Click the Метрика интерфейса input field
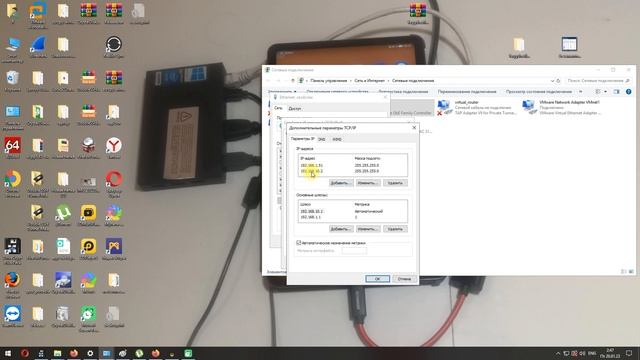The image size is (640, 360). click(x=354, y=251)
